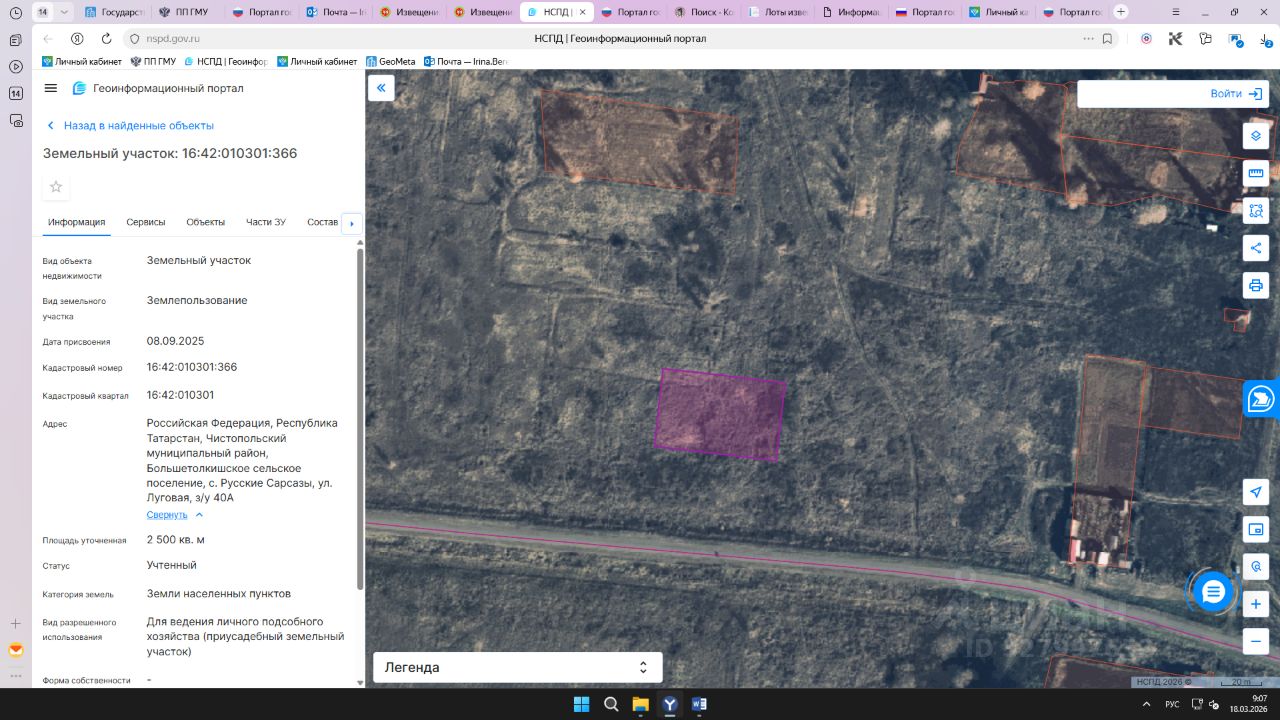Bookmark this page in the address bar
The image size is (1280, 720).
pos(1107,38)
